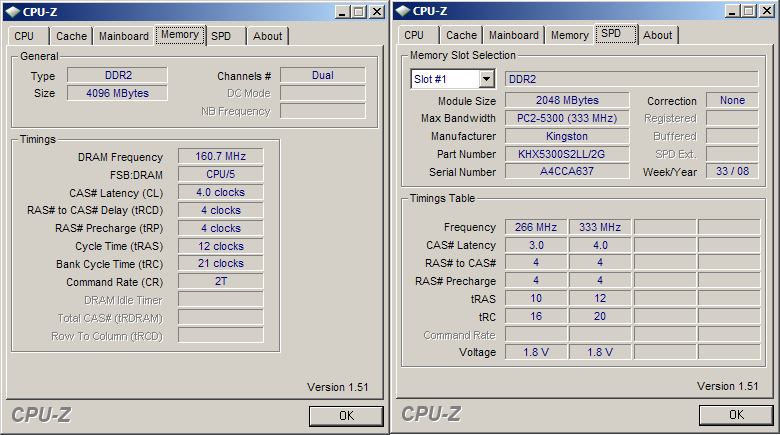Click tRC value 16 cell

click(x=536, y=316)
